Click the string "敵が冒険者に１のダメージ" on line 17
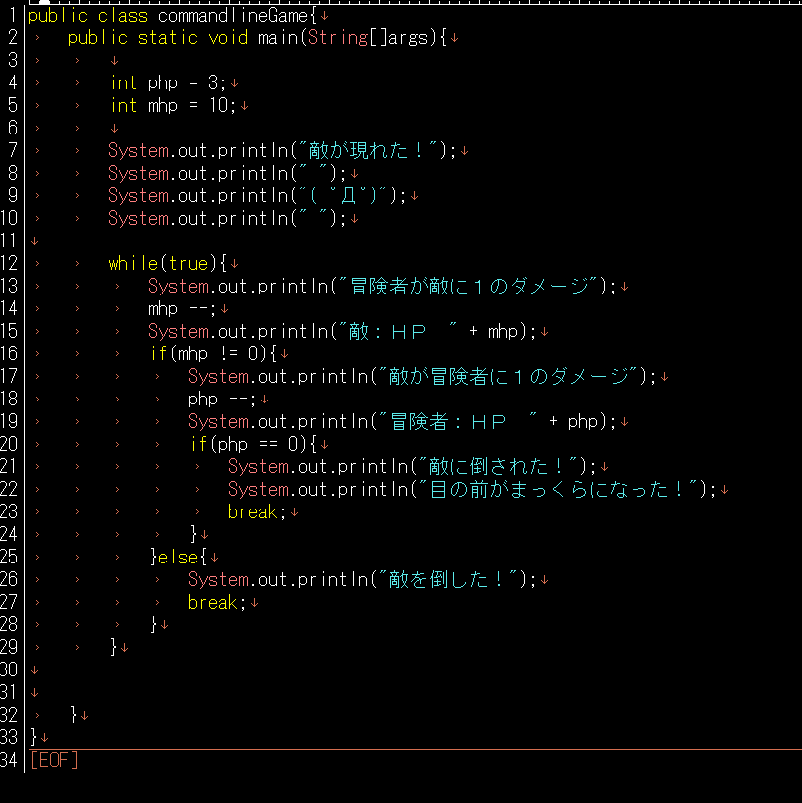 pos(508,376)
